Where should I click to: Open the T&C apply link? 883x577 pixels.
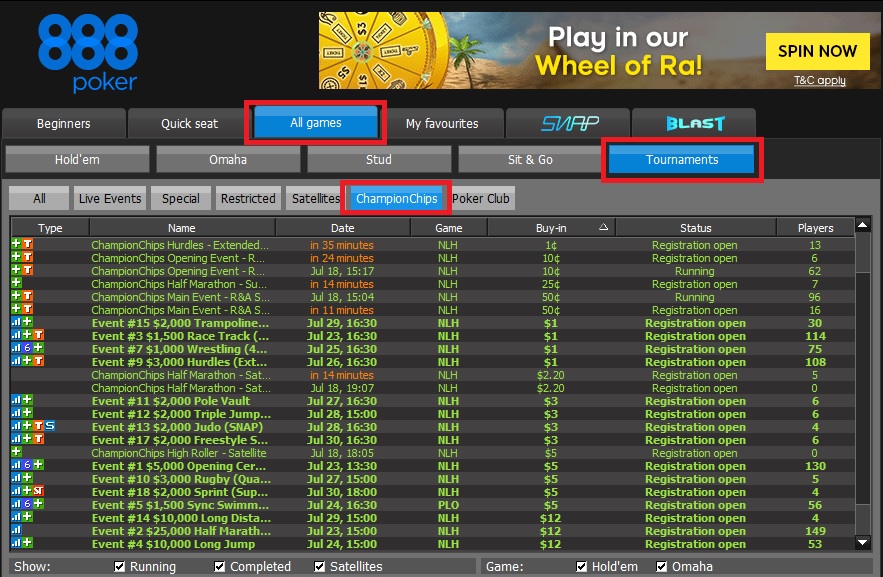pos(819,80)
